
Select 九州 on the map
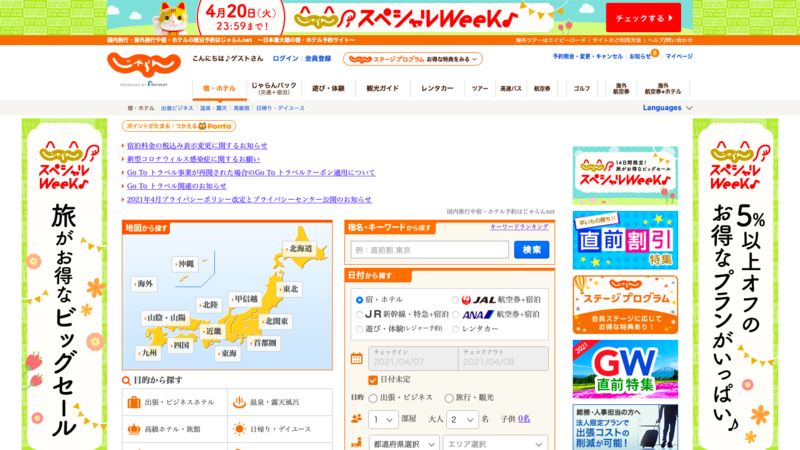(x=148, y=352)
